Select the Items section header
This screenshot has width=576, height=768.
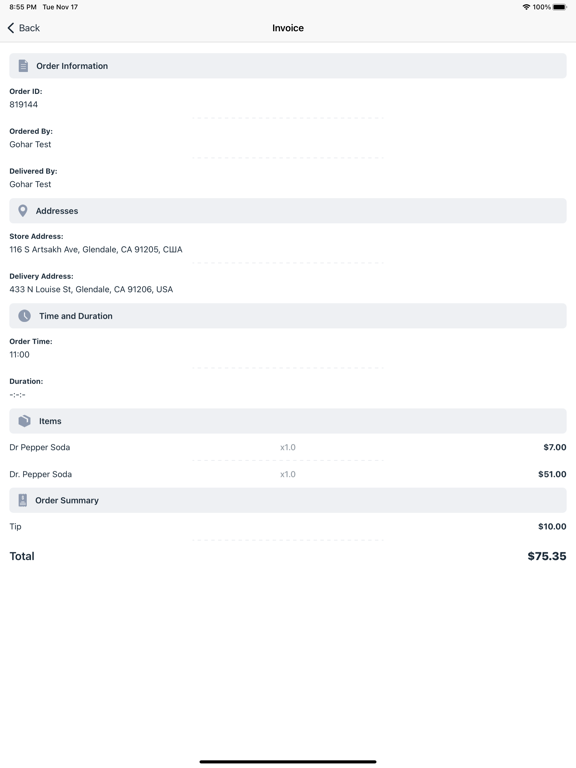[288, 421]
